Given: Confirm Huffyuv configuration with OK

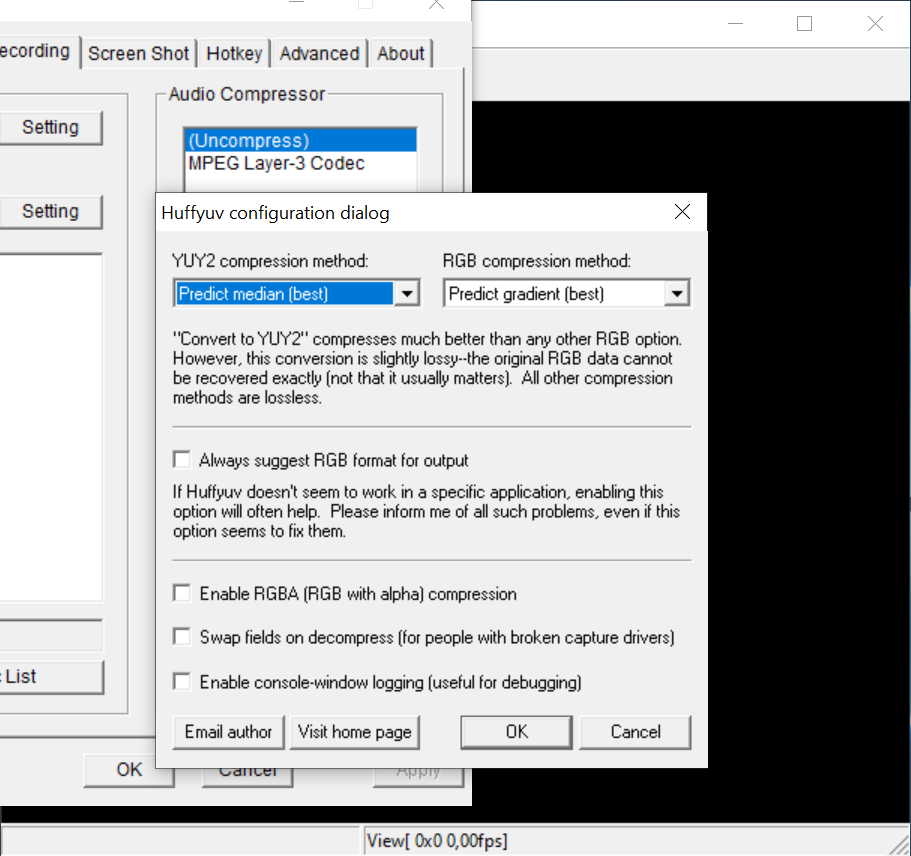Looking at the screenshot, I should tap(516, 732).
